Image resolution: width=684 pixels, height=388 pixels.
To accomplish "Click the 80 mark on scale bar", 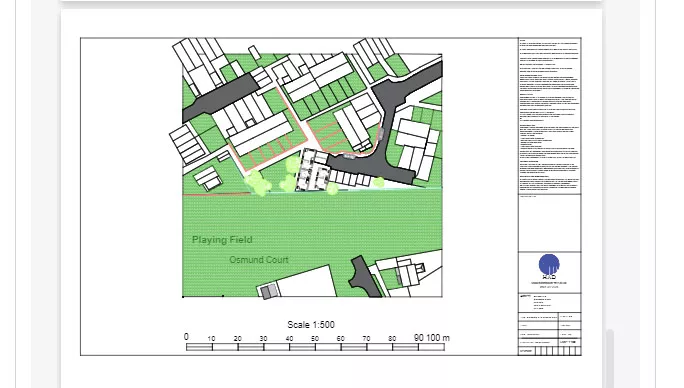I will tap(392, 338).
